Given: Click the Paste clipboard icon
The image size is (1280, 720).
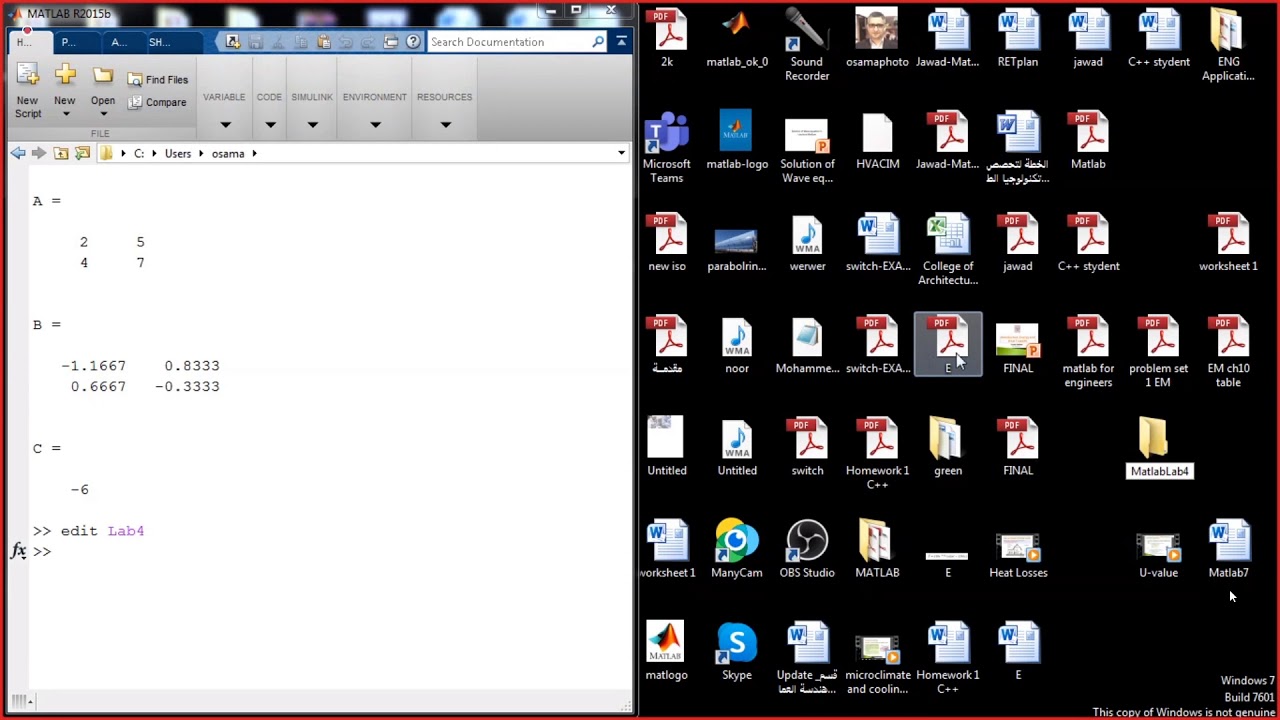Looking at the screenshot, I should click(323, 42).
